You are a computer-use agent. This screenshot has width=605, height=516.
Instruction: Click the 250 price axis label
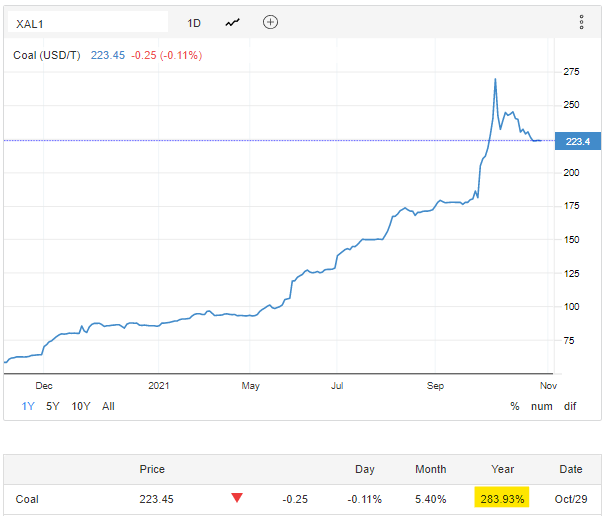point(571,105)
